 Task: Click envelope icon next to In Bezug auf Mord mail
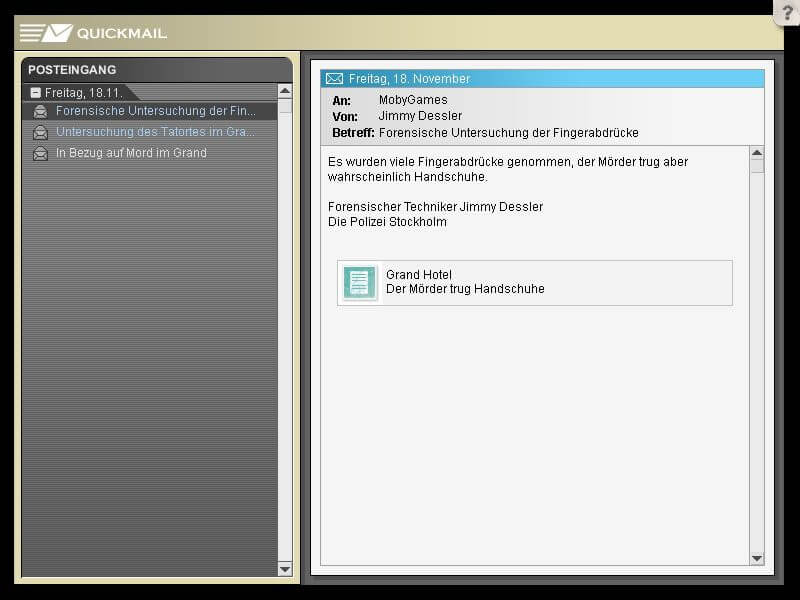pos(40,153)
